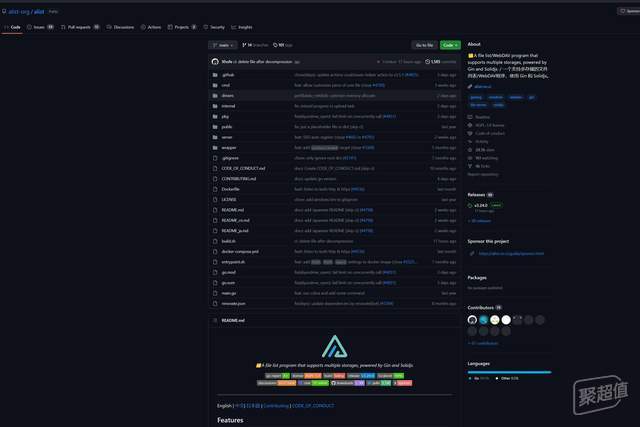
Task: Click the folder icon beside drivers
Action: coord(215,96)
